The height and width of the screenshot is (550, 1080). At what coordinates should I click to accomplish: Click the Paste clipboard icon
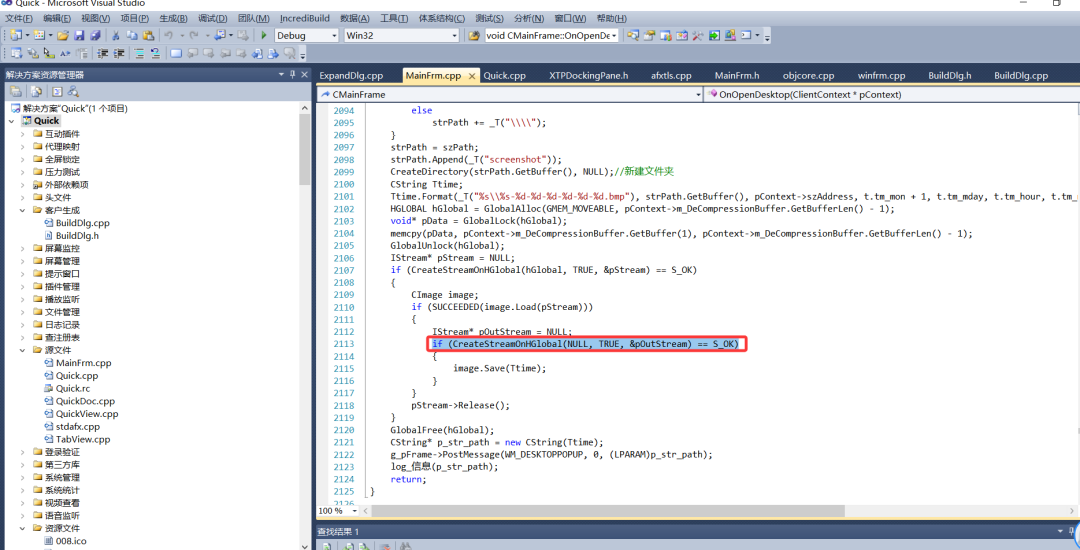[146, 35]
